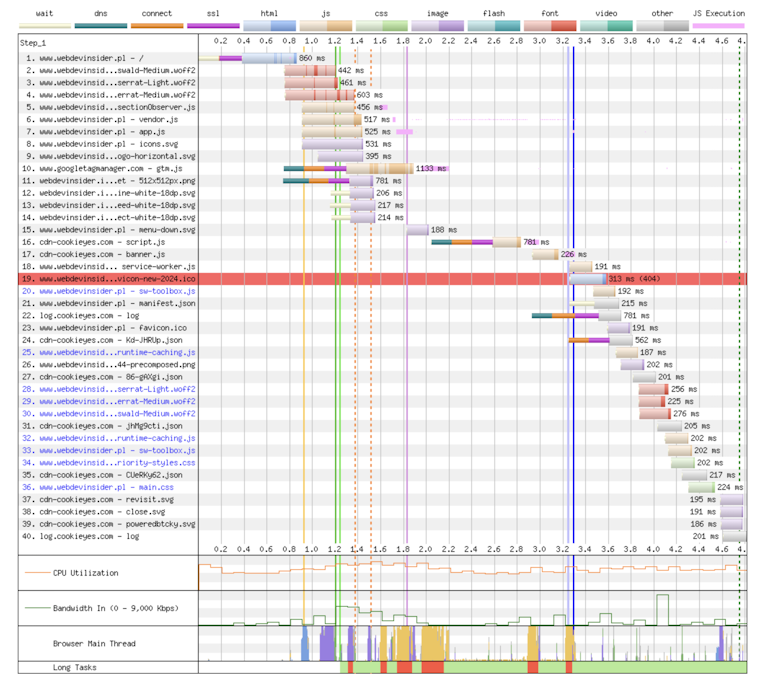Image resolution: width=768 pixels, height=681 pixels.
Task: Click the ssl legend color swatch
Action: [x=213, y=25]
